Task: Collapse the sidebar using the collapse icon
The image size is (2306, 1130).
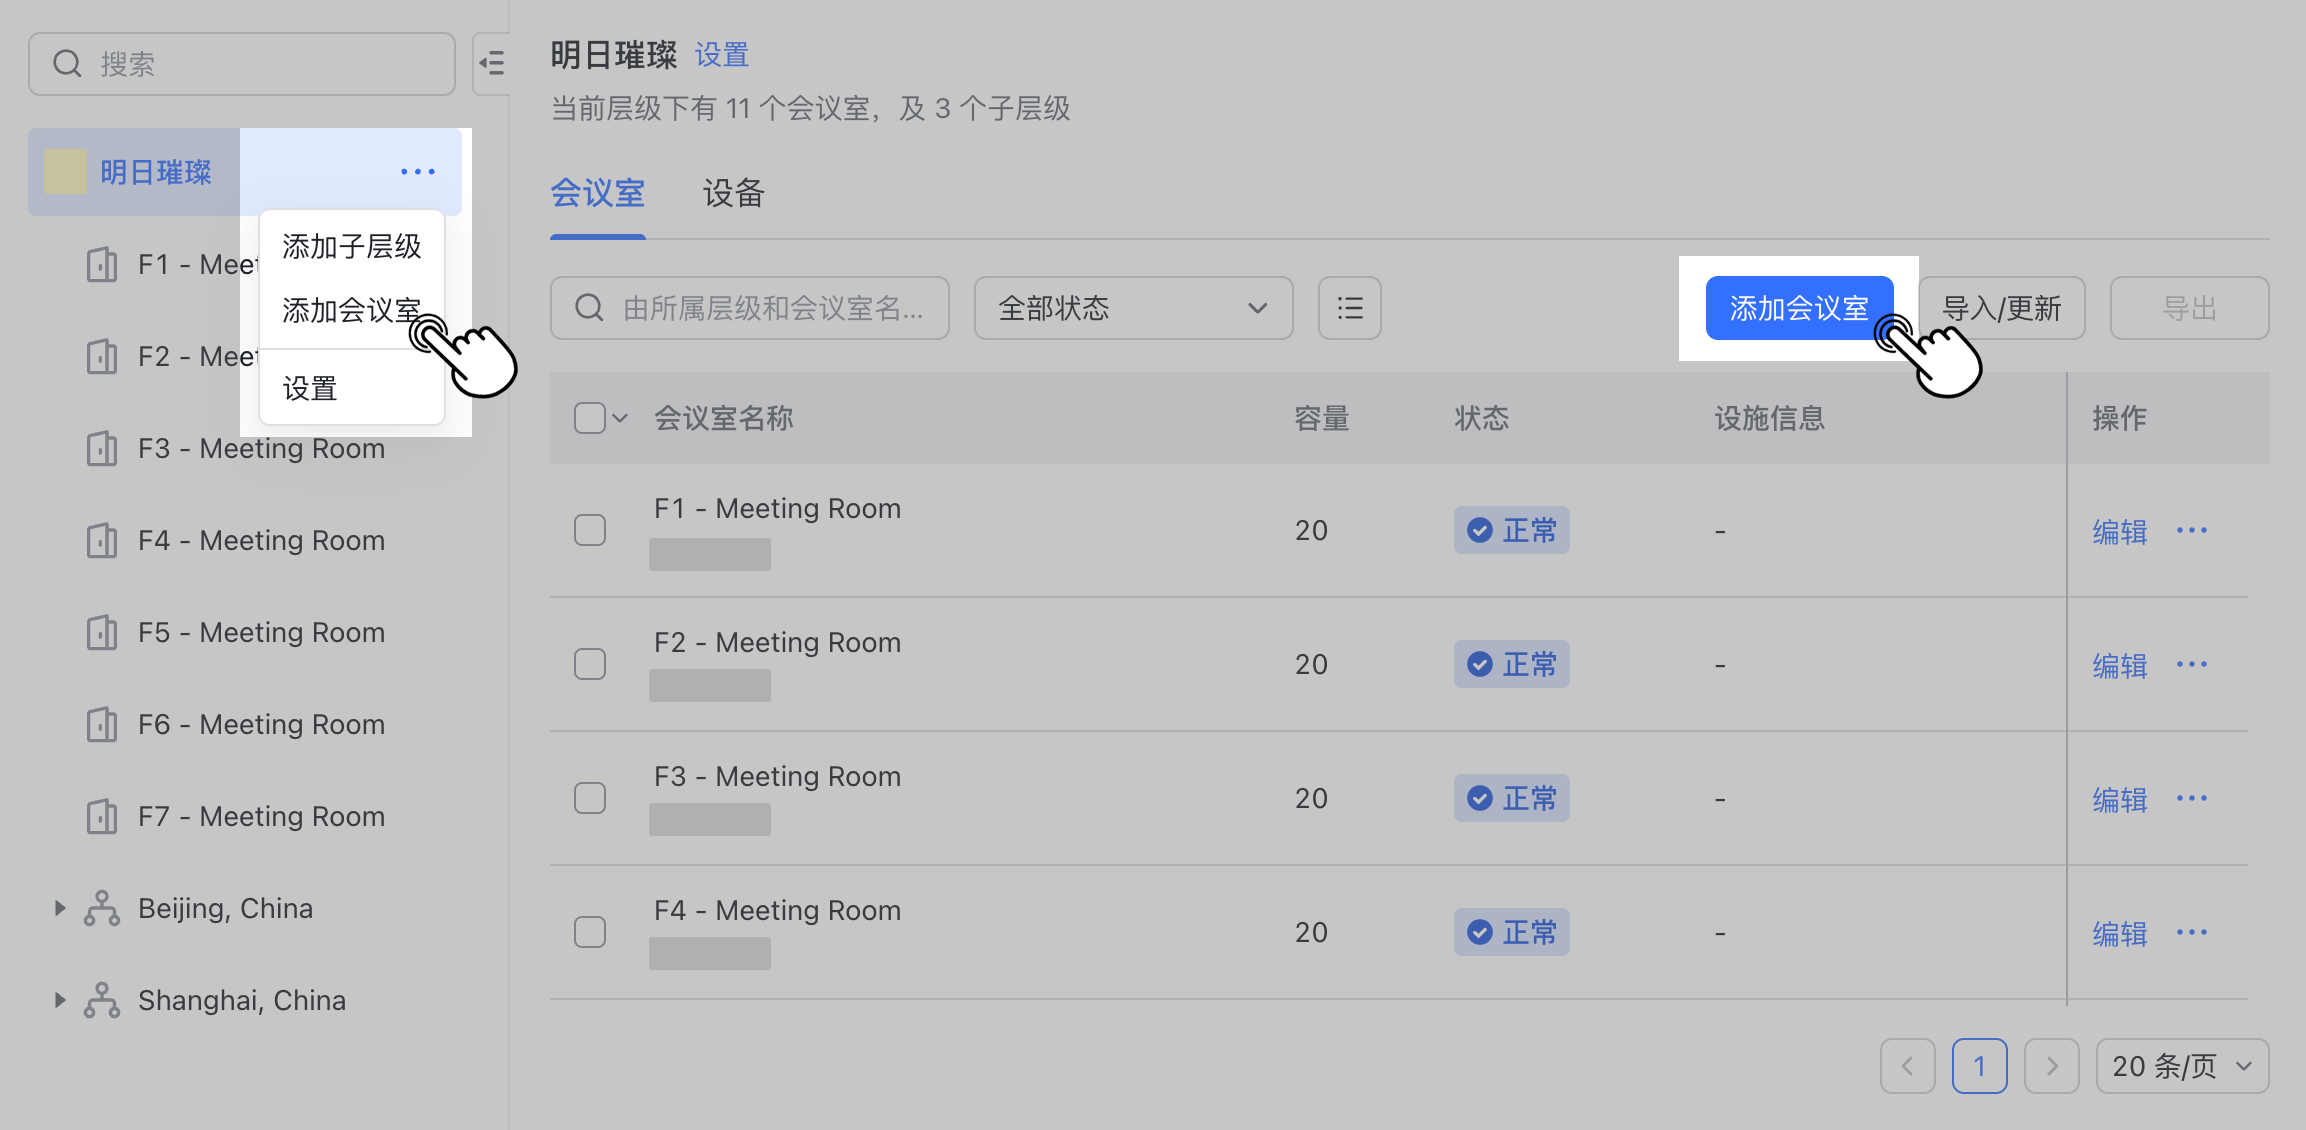Action: point(491,64)
